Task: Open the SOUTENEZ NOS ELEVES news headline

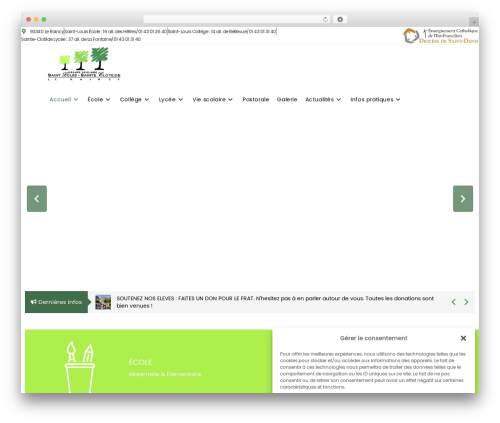Action: (x=275, y=302)
